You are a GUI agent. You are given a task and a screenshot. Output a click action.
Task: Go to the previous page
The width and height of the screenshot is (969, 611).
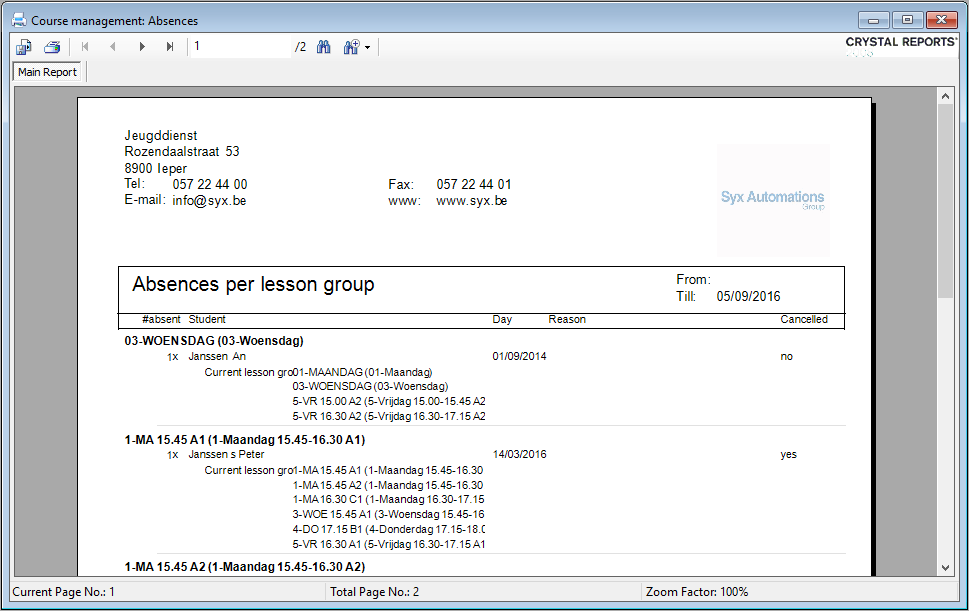pyautogui.click(x=113, y=47)
